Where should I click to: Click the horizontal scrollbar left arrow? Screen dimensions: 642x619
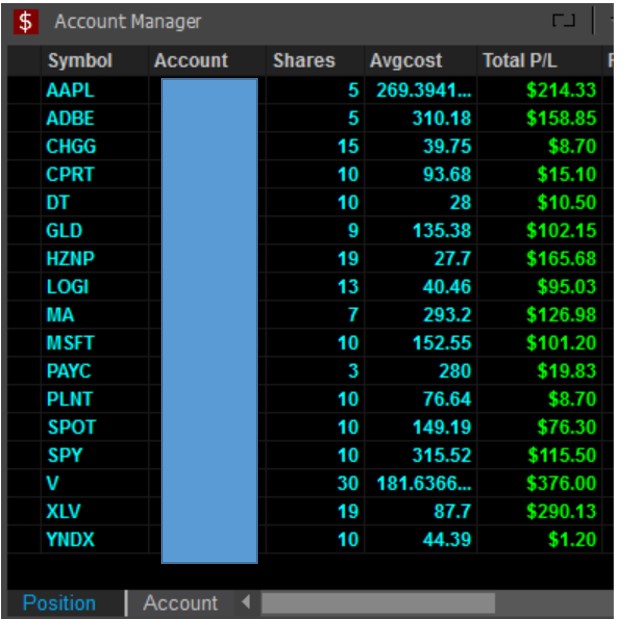click(244, 603)
